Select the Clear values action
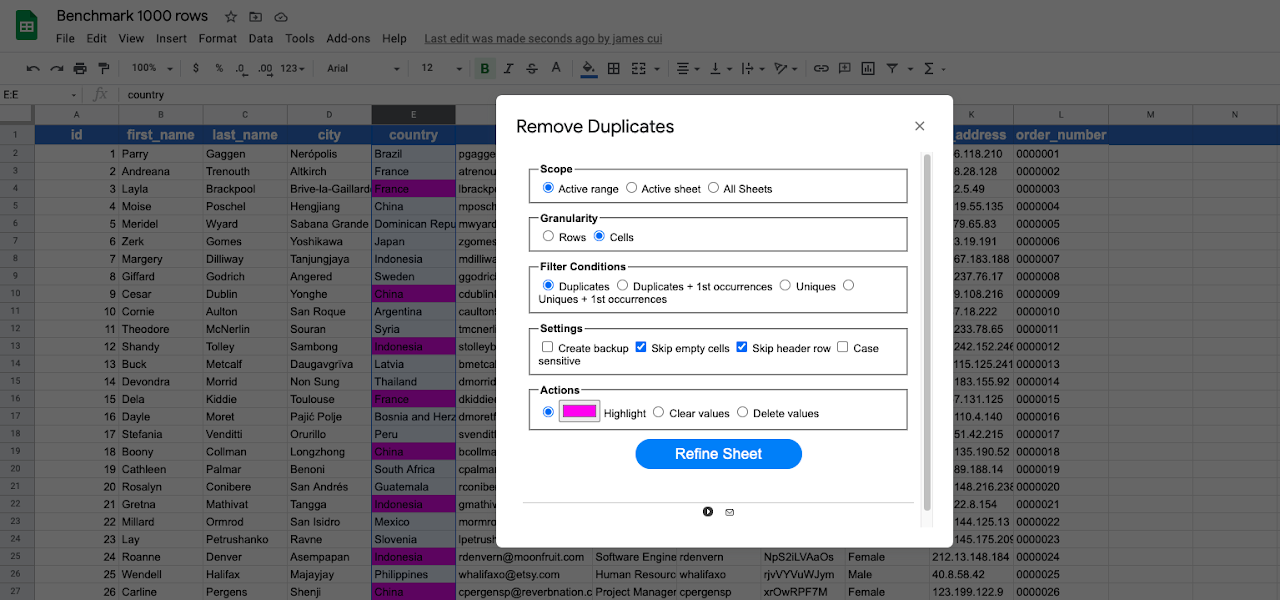This screenshot has width=1280, height=600. pyautogui.click(x=658, y=412)
